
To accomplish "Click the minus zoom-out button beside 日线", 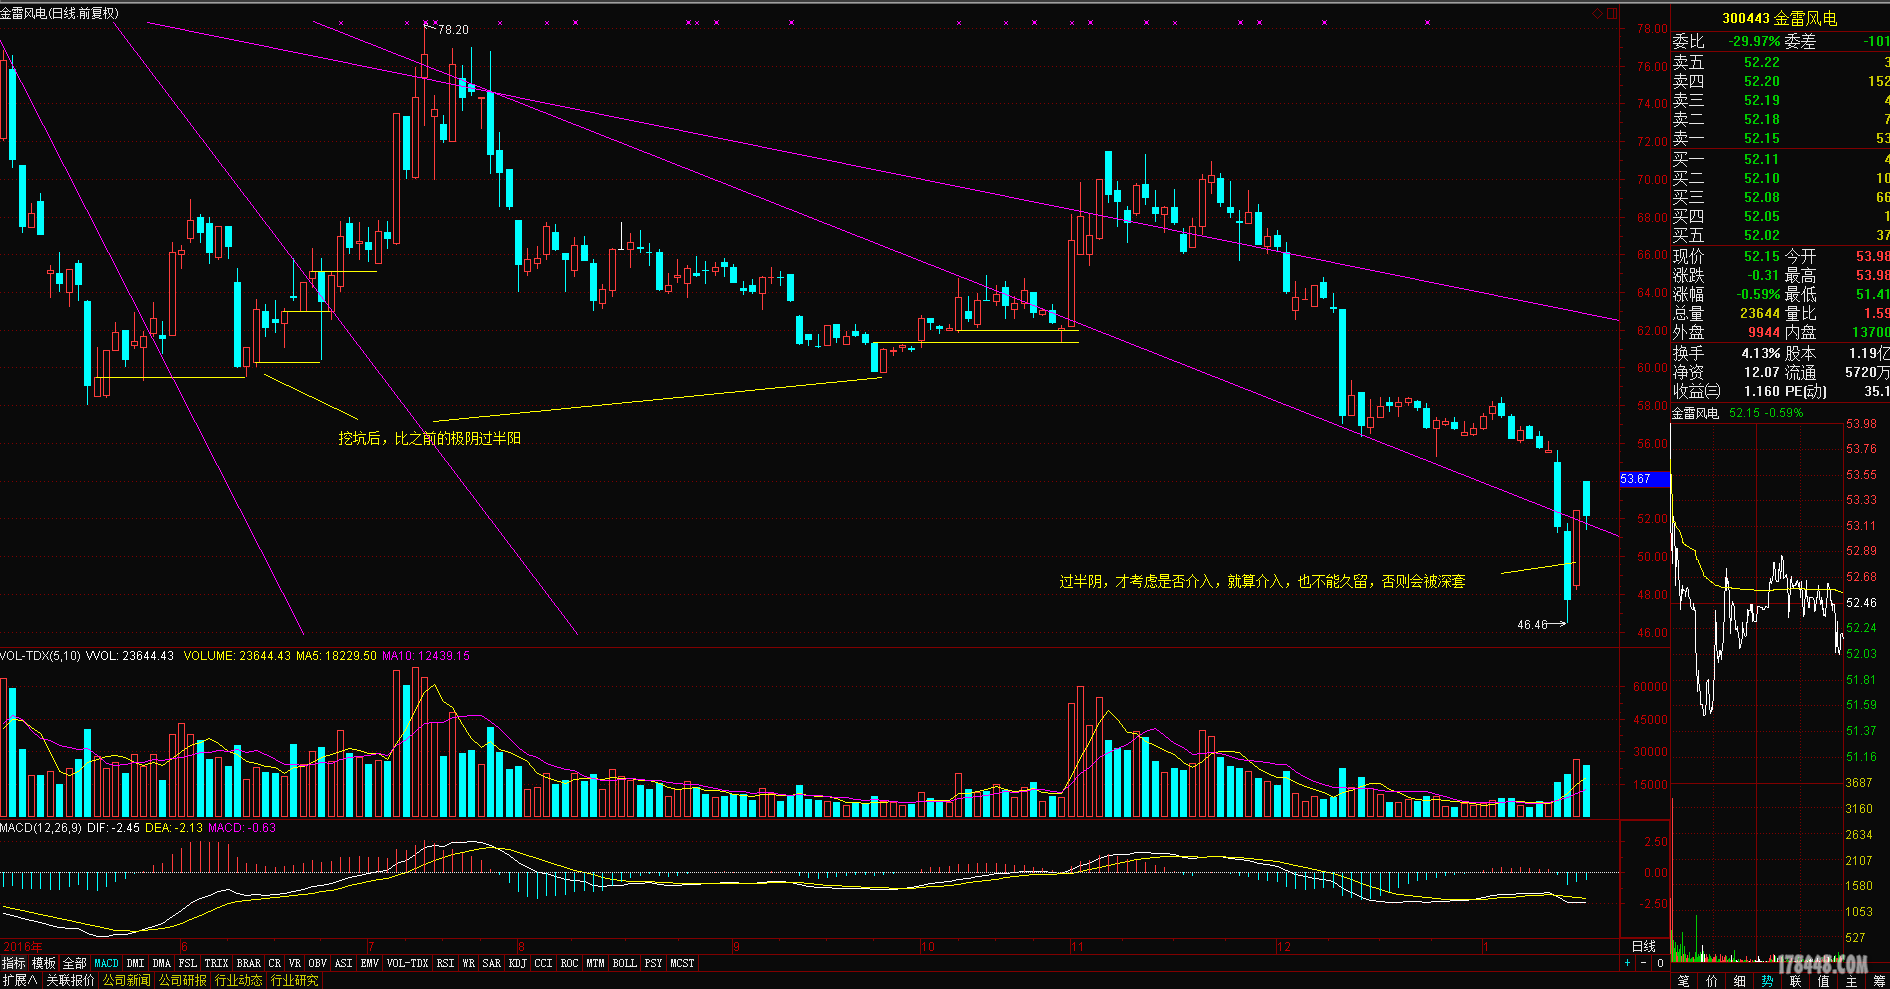I will pos(1643,963).
